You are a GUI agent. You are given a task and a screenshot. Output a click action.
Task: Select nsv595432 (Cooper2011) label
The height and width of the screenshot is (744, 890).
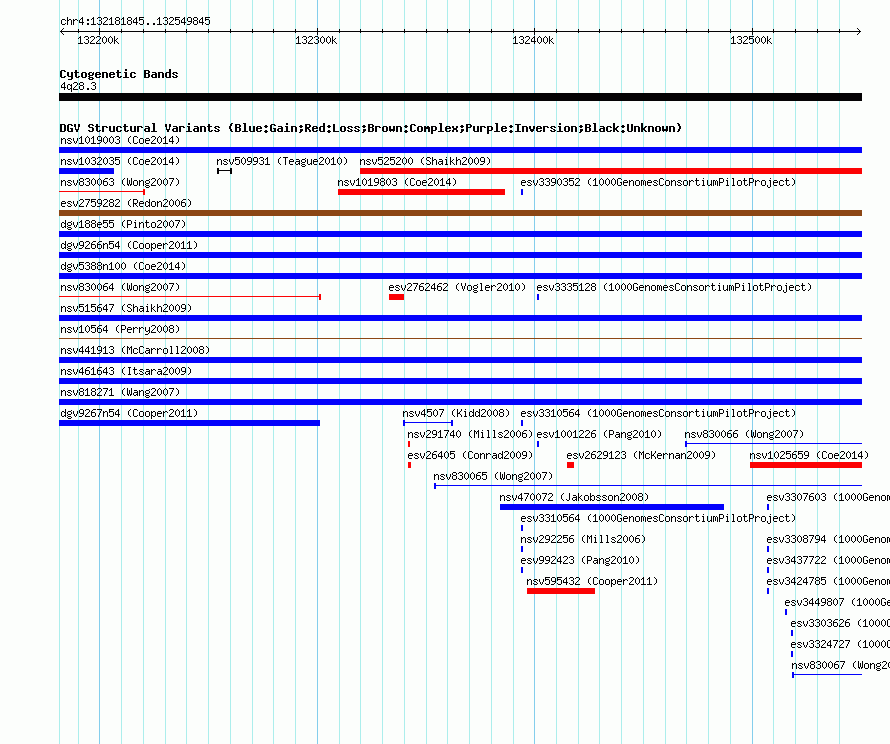tap(592, 581)
